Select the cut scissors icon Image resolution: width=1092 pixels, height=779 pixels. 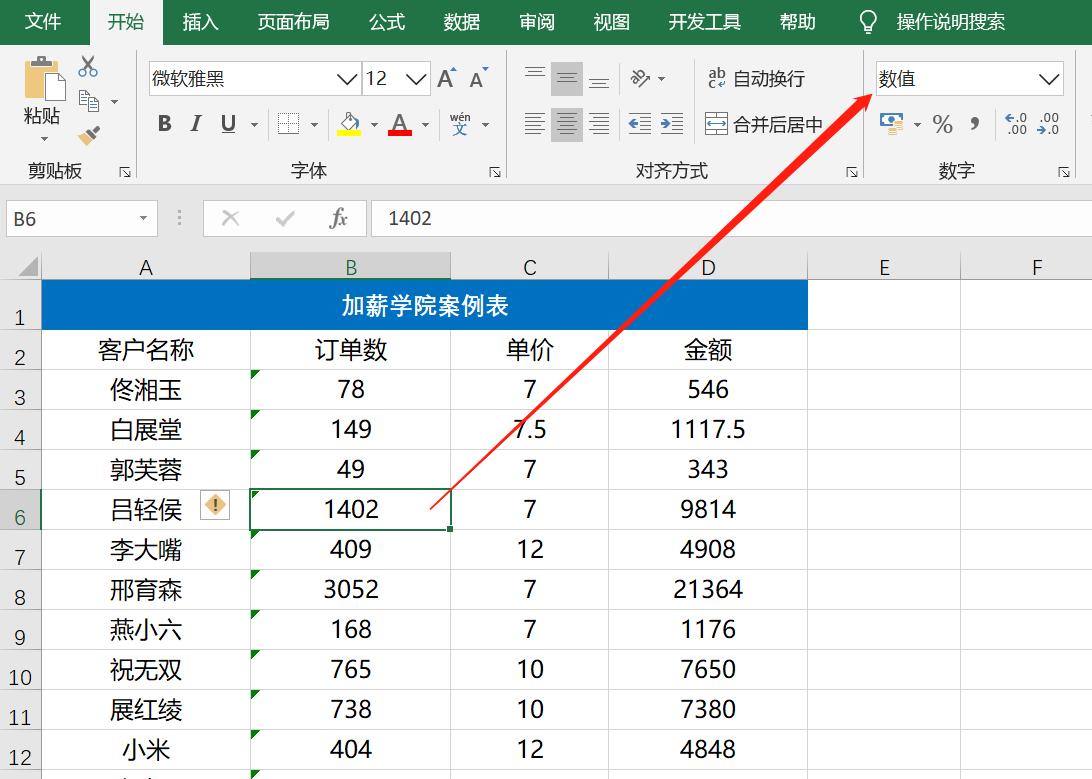coord(88,64)
